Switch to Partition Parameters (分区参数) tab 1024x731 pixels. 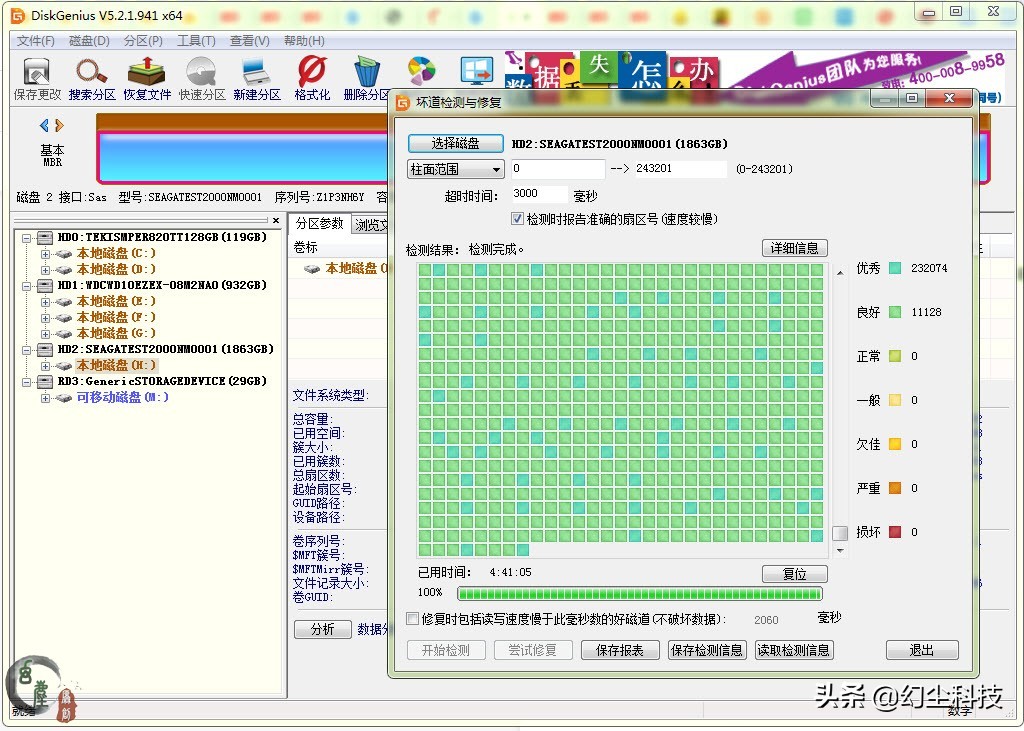click(319, 223)
